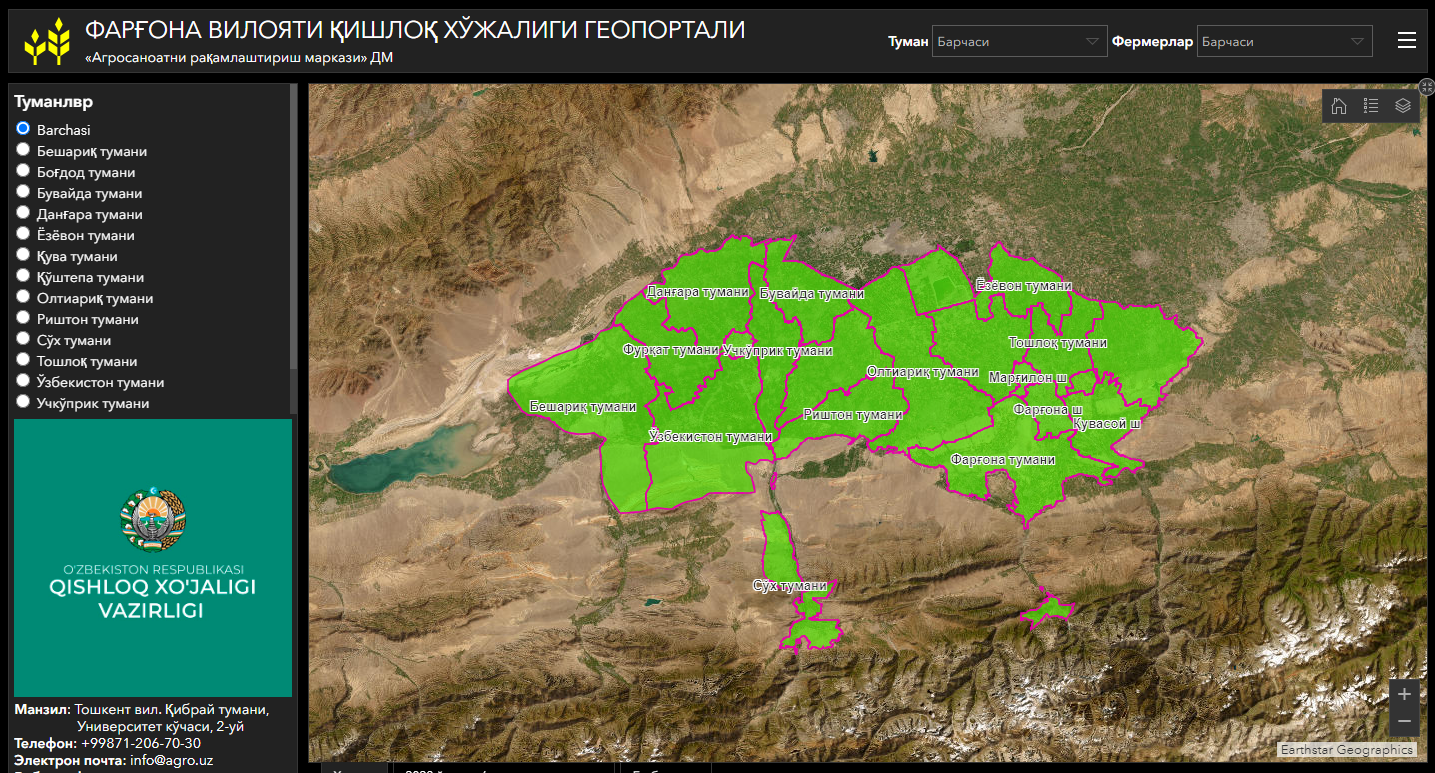Select Бешариқ тумани radio button
1435x773 pixels.
pos(23,150)
